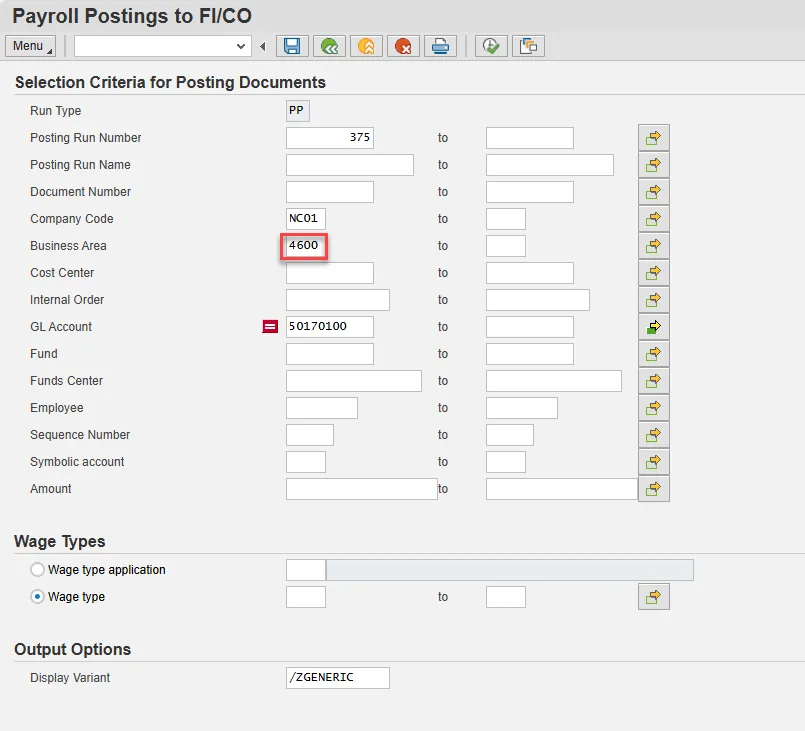
Task: Select the Wage type application radio button
Action: pyautogui.click(x=38, y=570)
